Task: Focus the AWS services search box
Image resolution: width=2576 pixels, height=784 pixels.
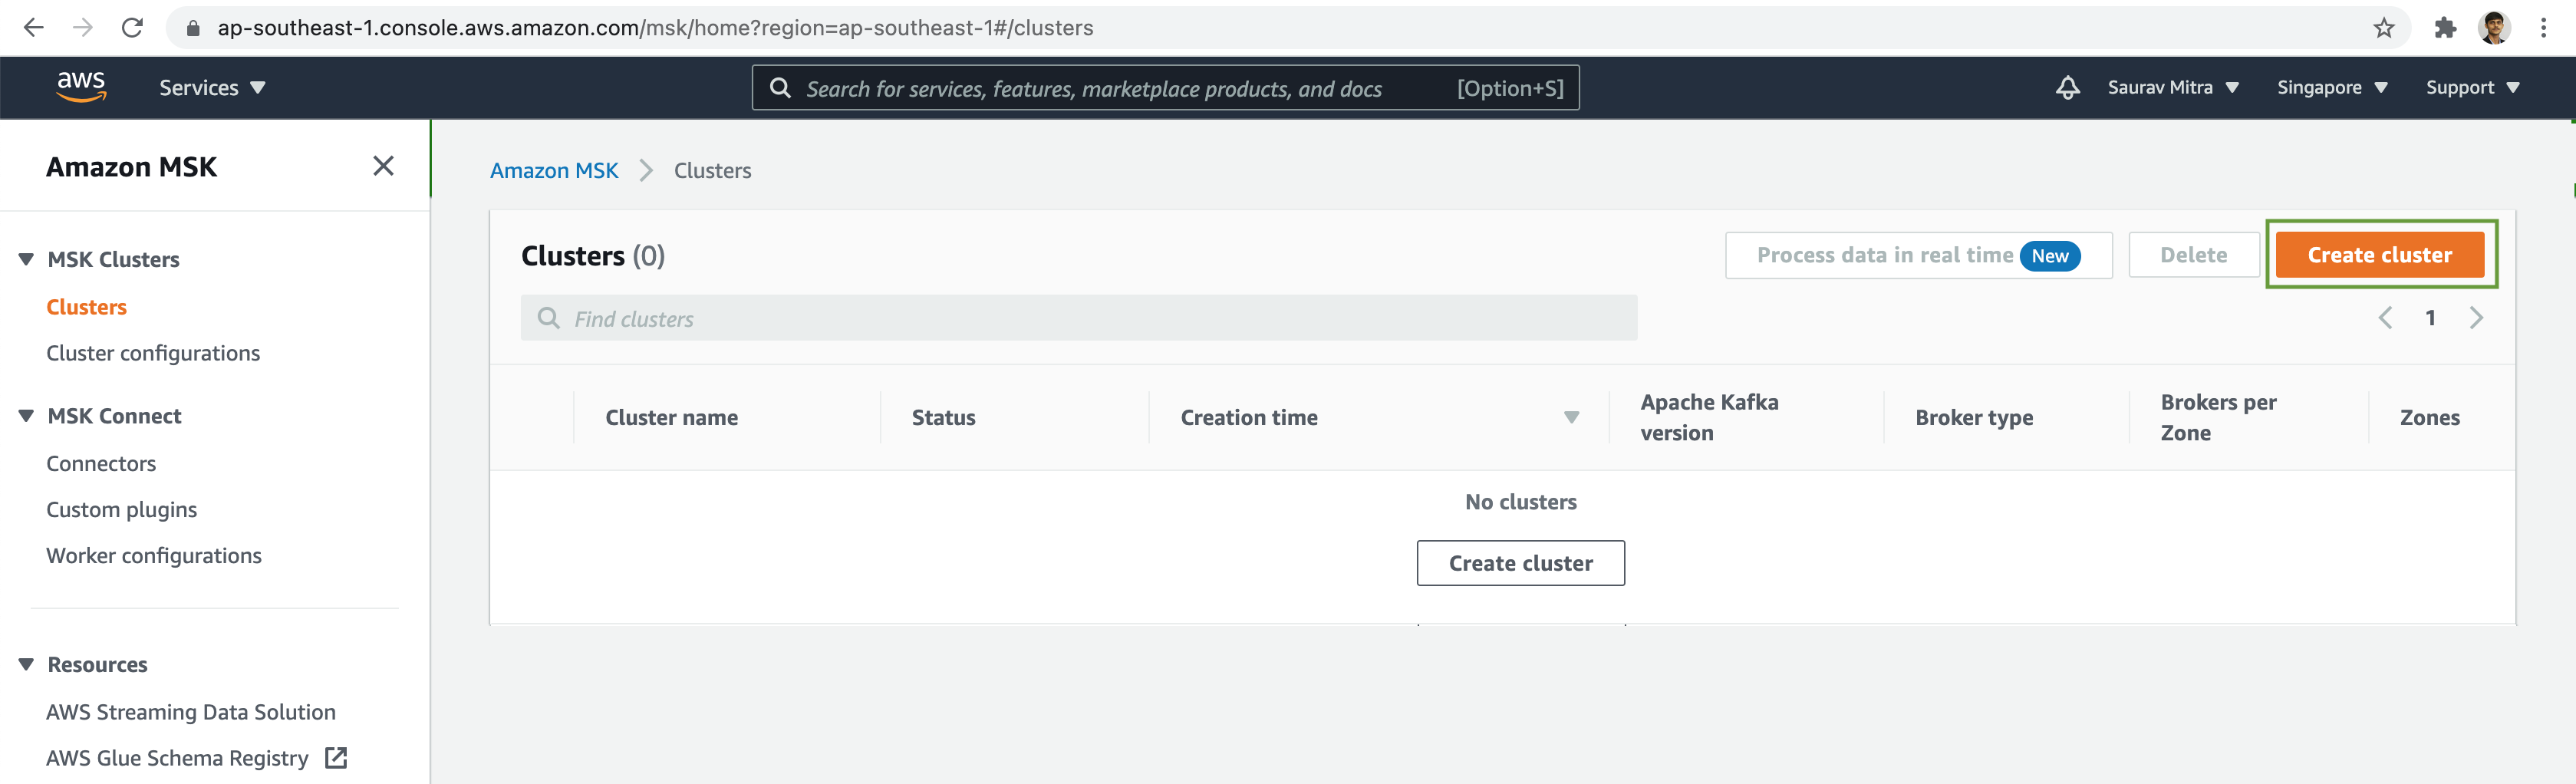Action: (x=1165, y=88)
